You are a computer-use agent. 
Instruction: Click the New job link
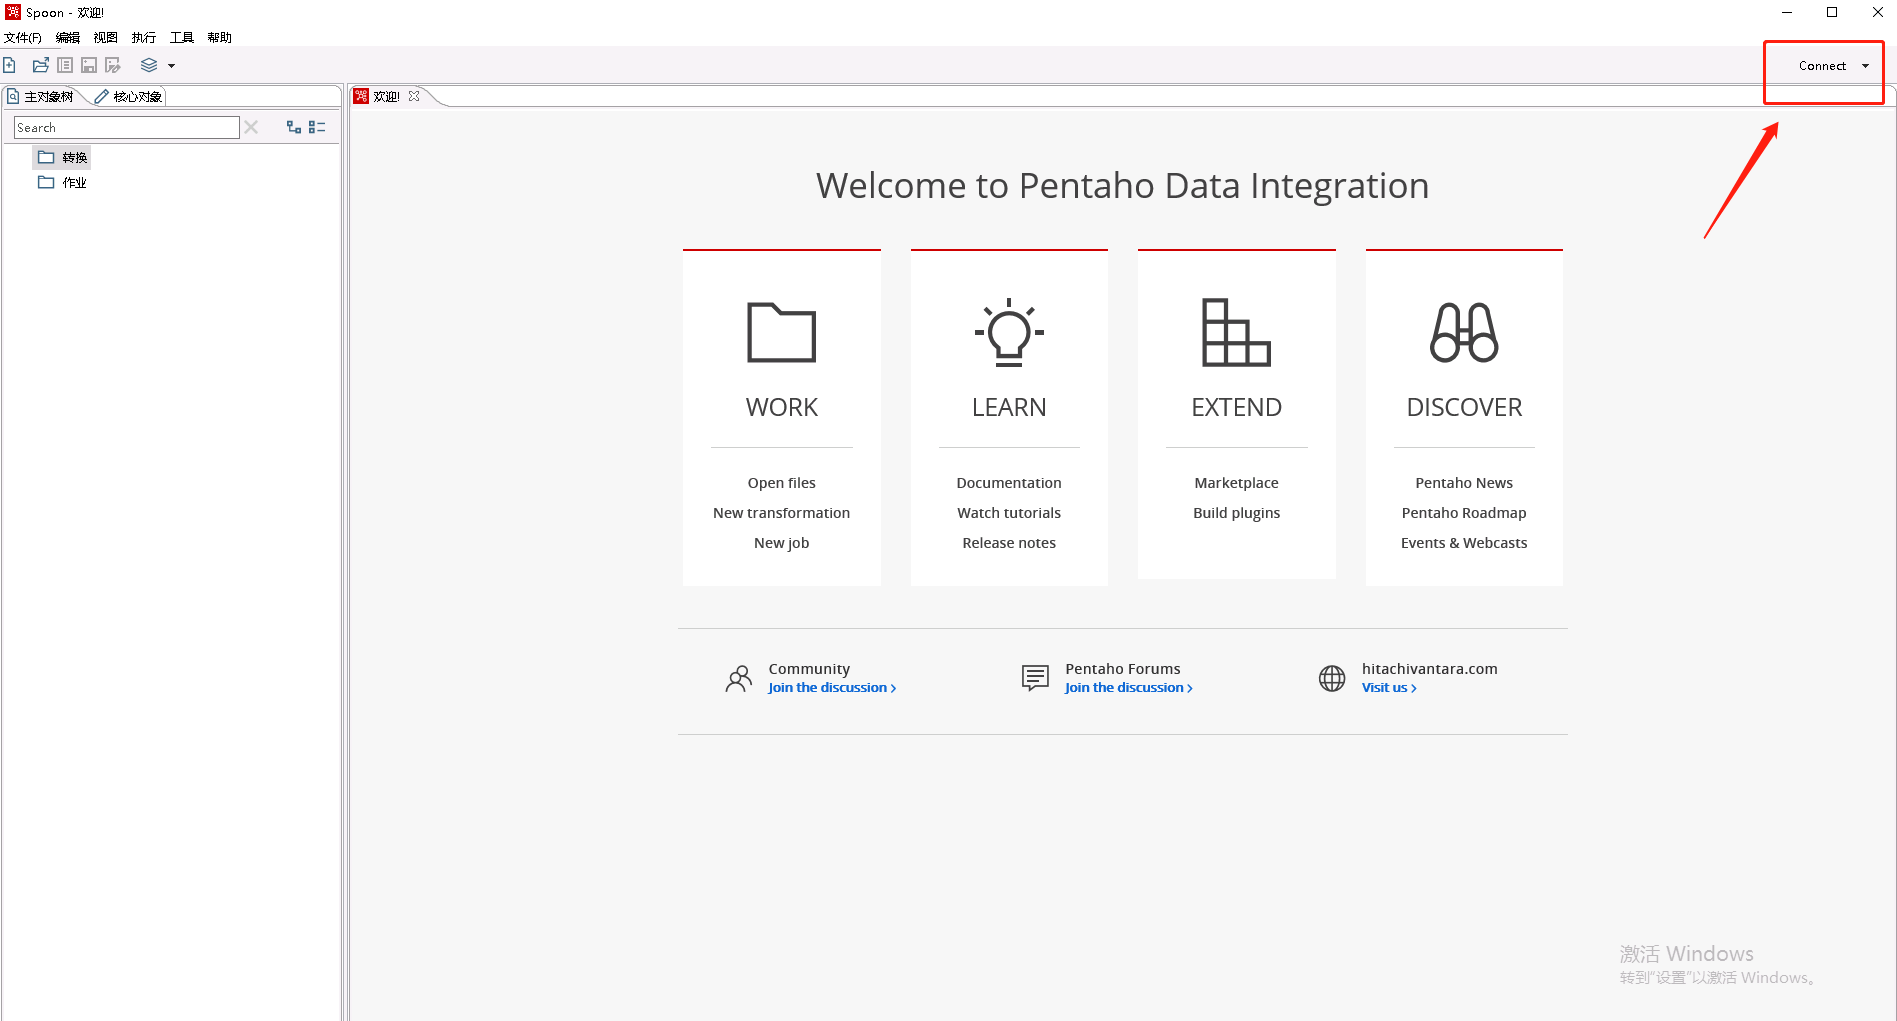782,543
